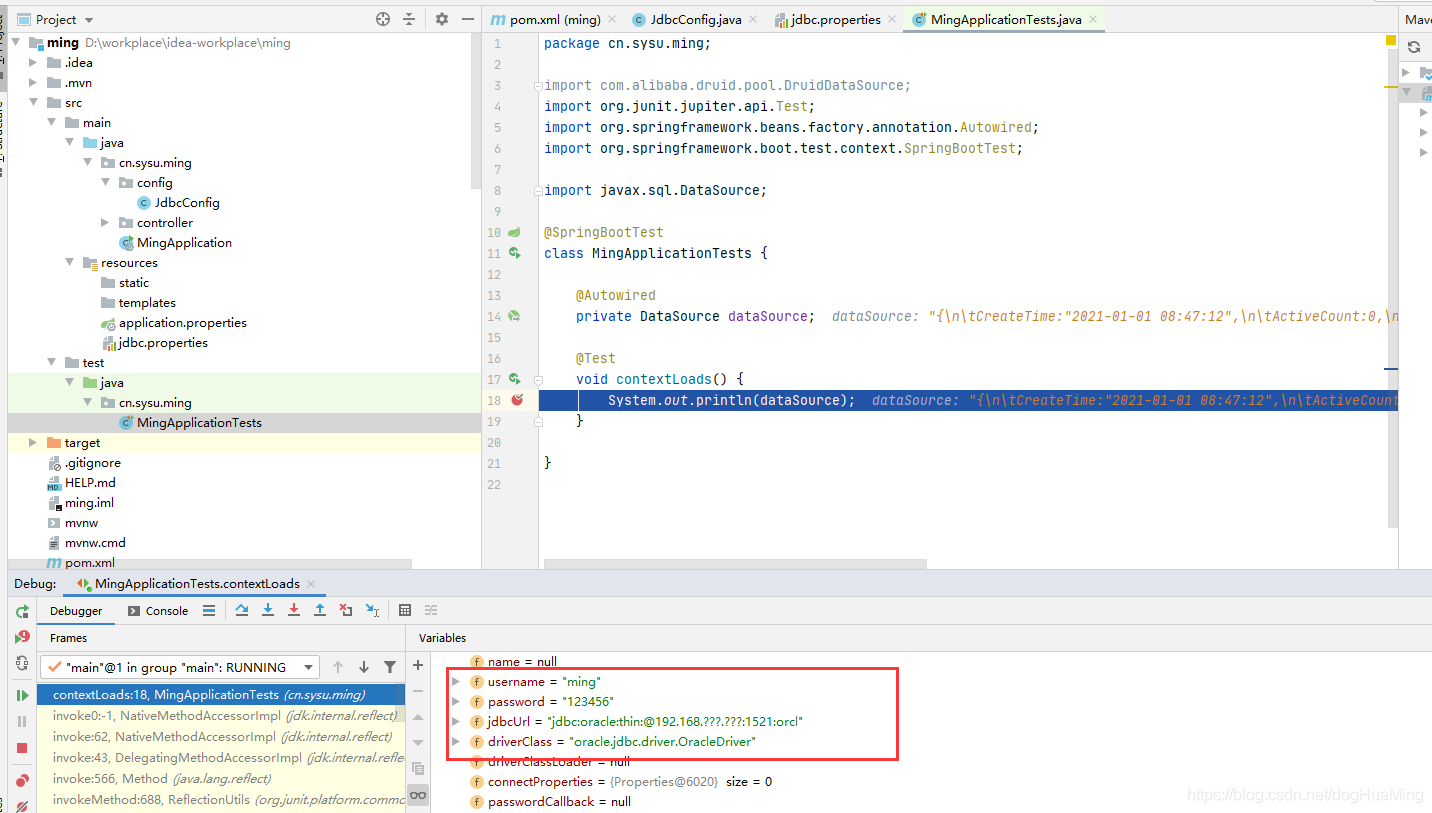This screenshot has height=813, width=1432.
Task: Open View Breakpoints icon
Action: (x=22, y=780)
